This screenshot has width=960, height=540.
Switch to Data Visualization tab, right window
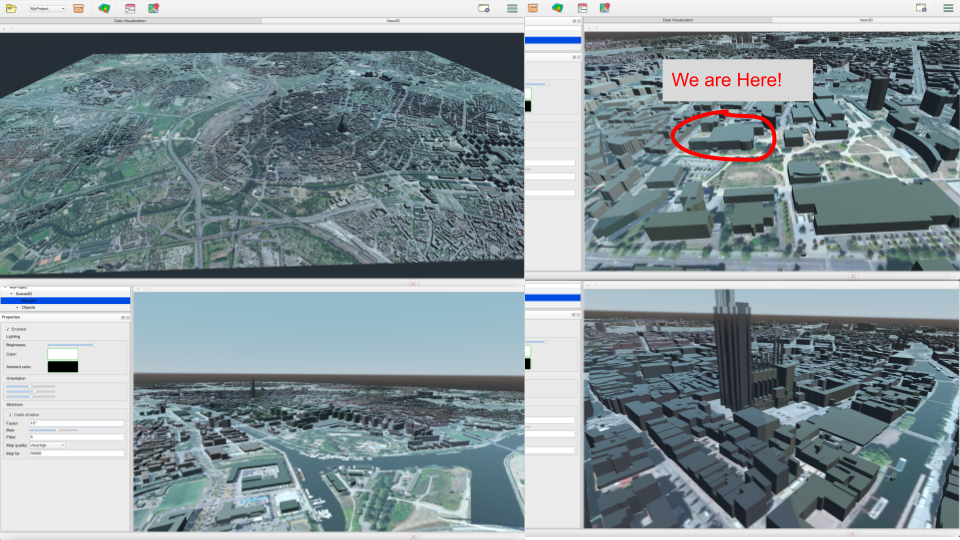[x=678, y=20]
